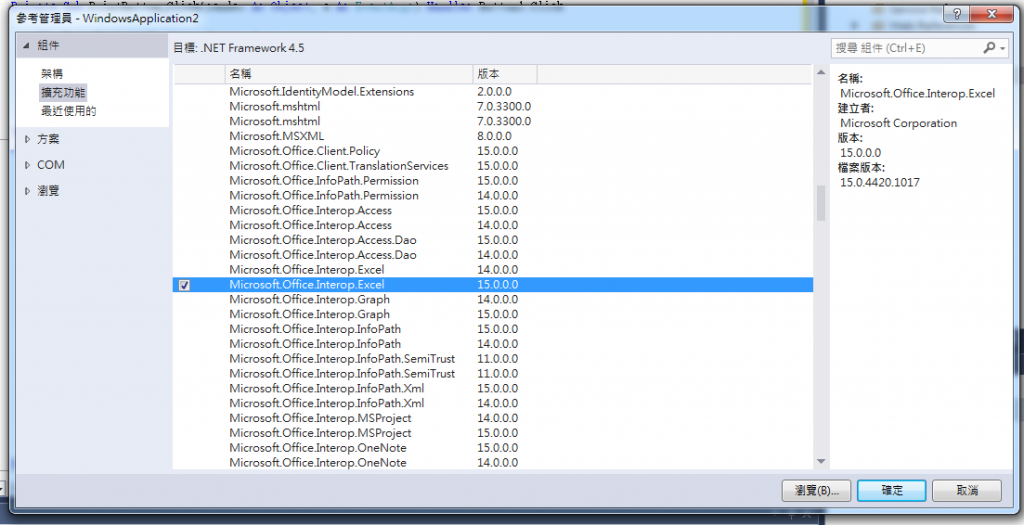The height and width of the screenshot is (525, 1024).
Task: Expand the COM section
Action: (27, 165)
